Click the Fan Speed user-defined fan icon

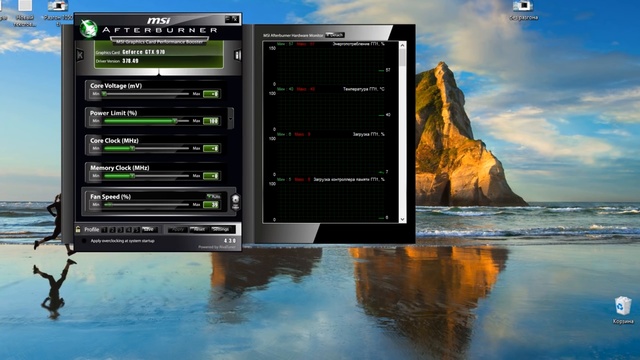pos(236,202)
